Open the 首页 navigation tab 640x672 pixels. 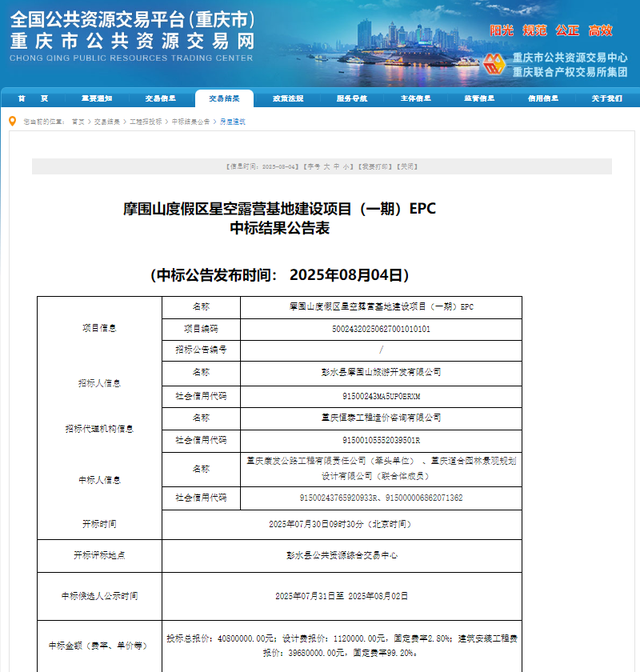(x=33, y=99)
